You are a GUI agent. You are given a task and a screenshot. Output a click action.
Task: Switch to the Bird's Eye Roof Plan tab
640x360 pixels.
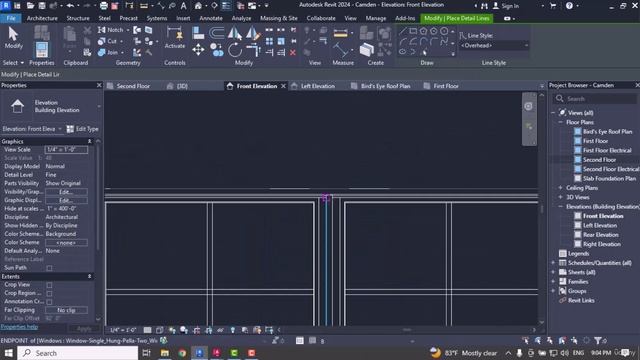tap(385, 86)
